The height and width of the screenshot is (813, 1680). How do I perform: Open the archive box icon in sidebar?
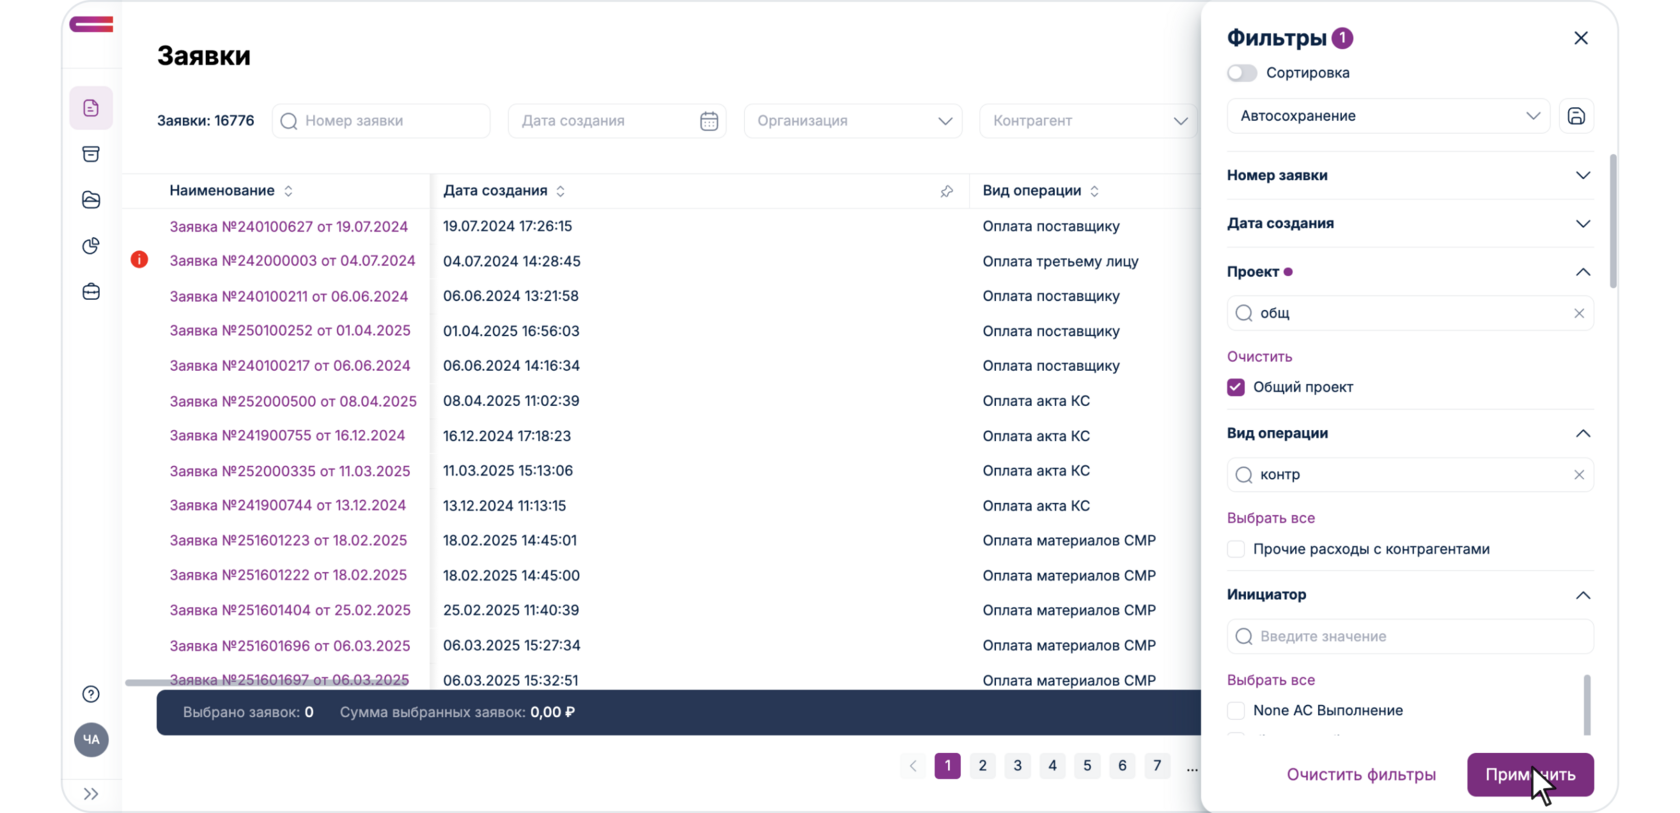pyautogui.click(x=91, y=154)
